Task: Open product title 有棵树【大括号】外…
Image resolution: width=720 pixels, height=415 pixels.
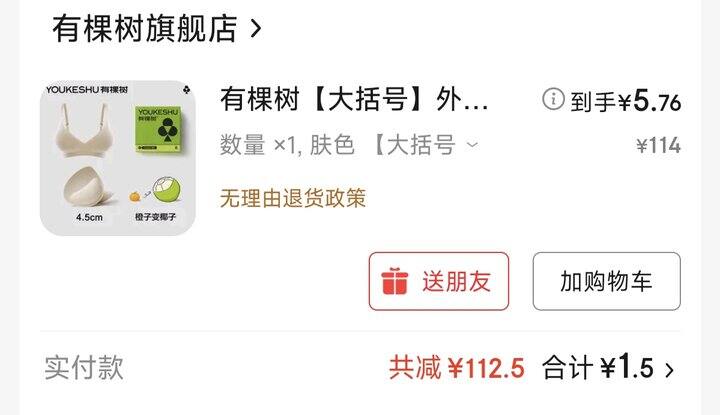Action: coord(354,99)
